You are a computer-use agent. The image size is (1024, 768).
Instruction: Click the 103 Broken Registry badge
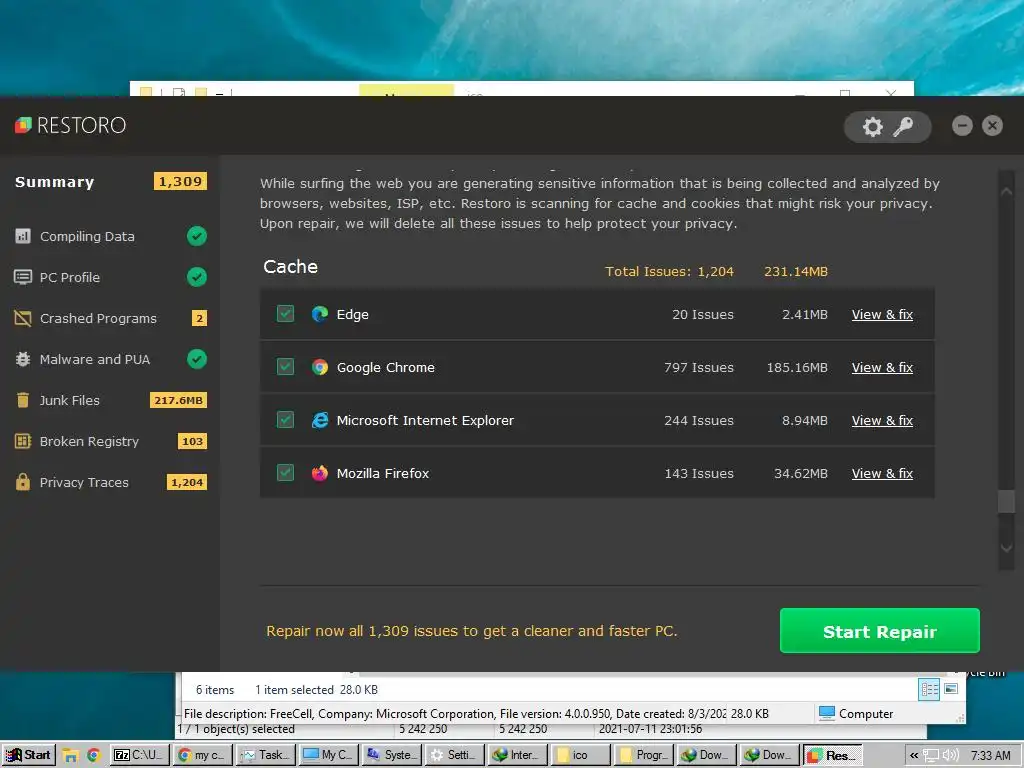tap(192, 441)
